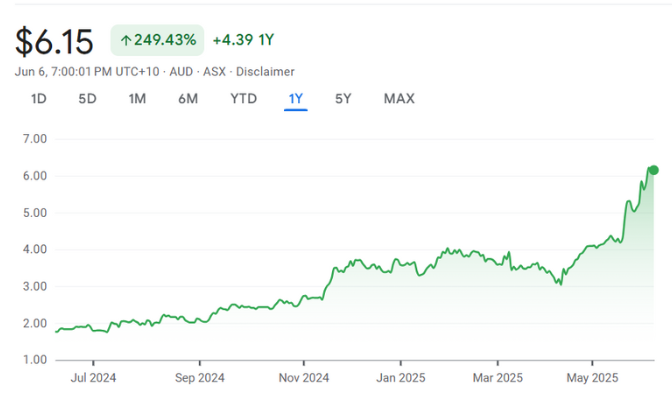Click the Nov 2024 axis label
Viewport: 672px width, 400px height.
pos(304,378)
